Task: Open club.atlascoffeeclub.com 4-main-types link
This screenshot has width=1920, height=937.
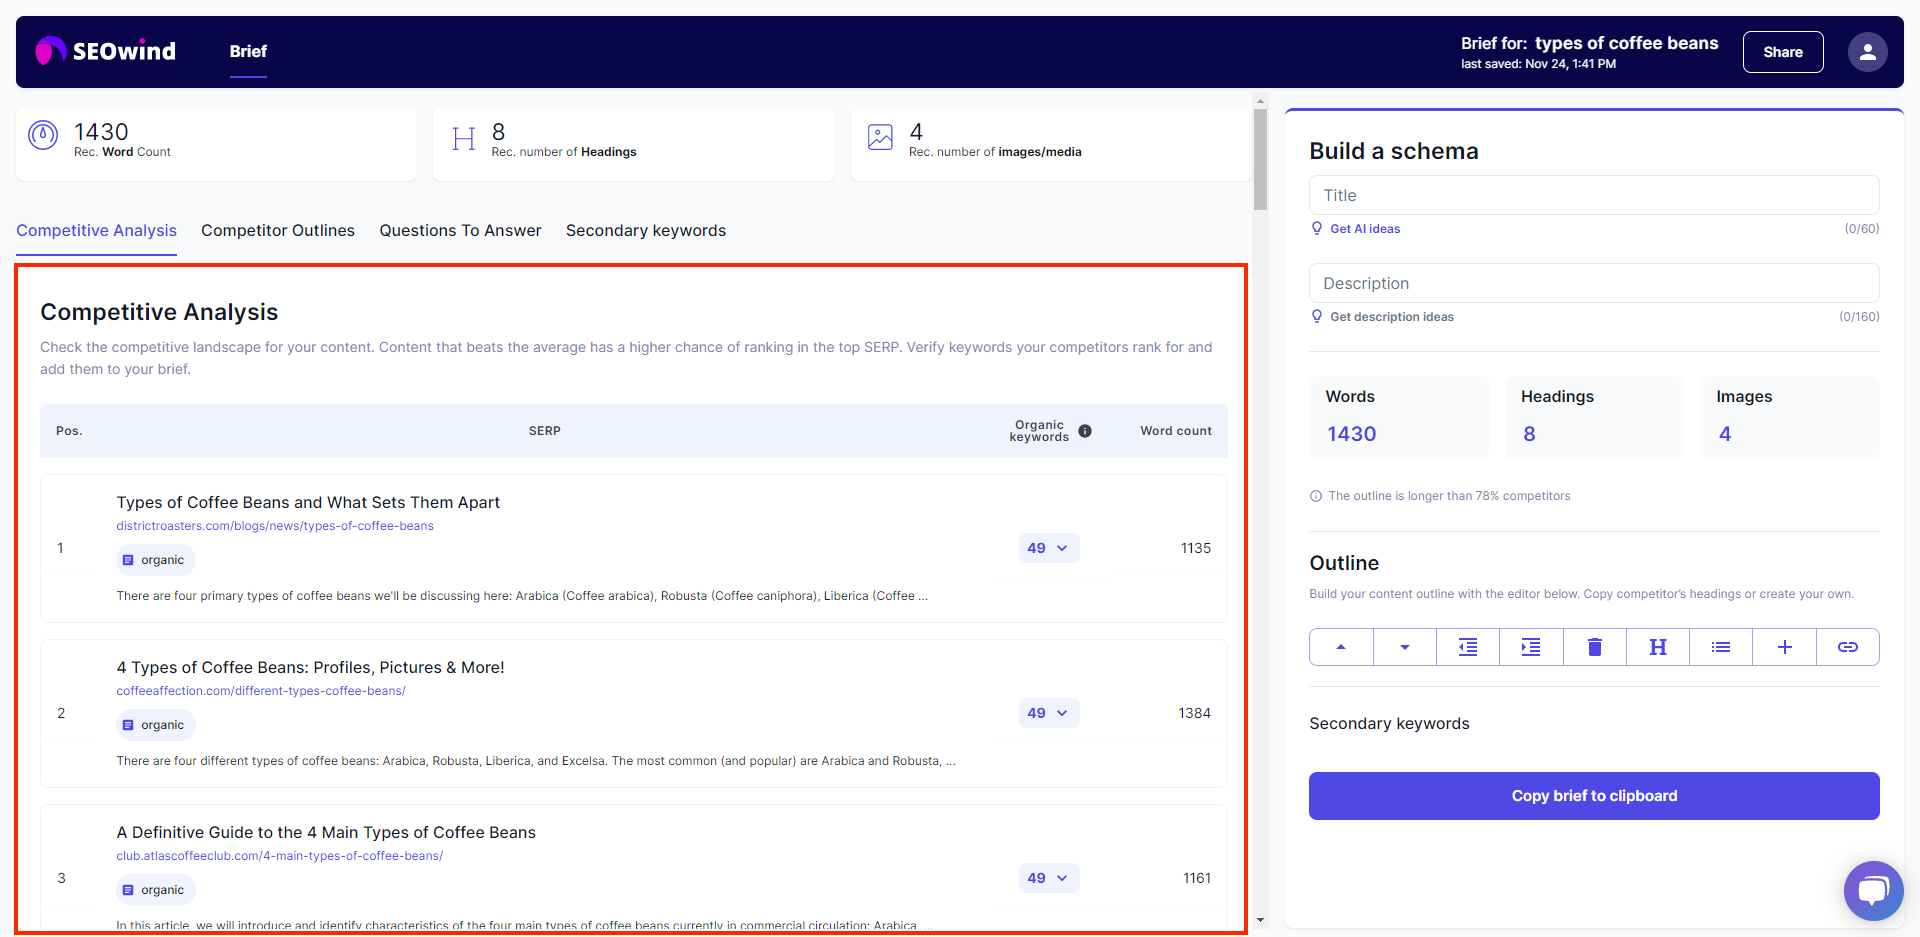Action: click(279, 856)
